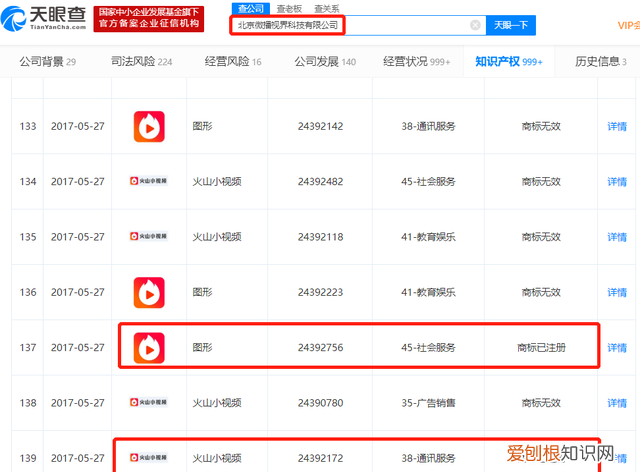Open the flame logo thumbnail in row 136
Screen dimensions: 640x472
pyautogui.click(x=149, y=292)
